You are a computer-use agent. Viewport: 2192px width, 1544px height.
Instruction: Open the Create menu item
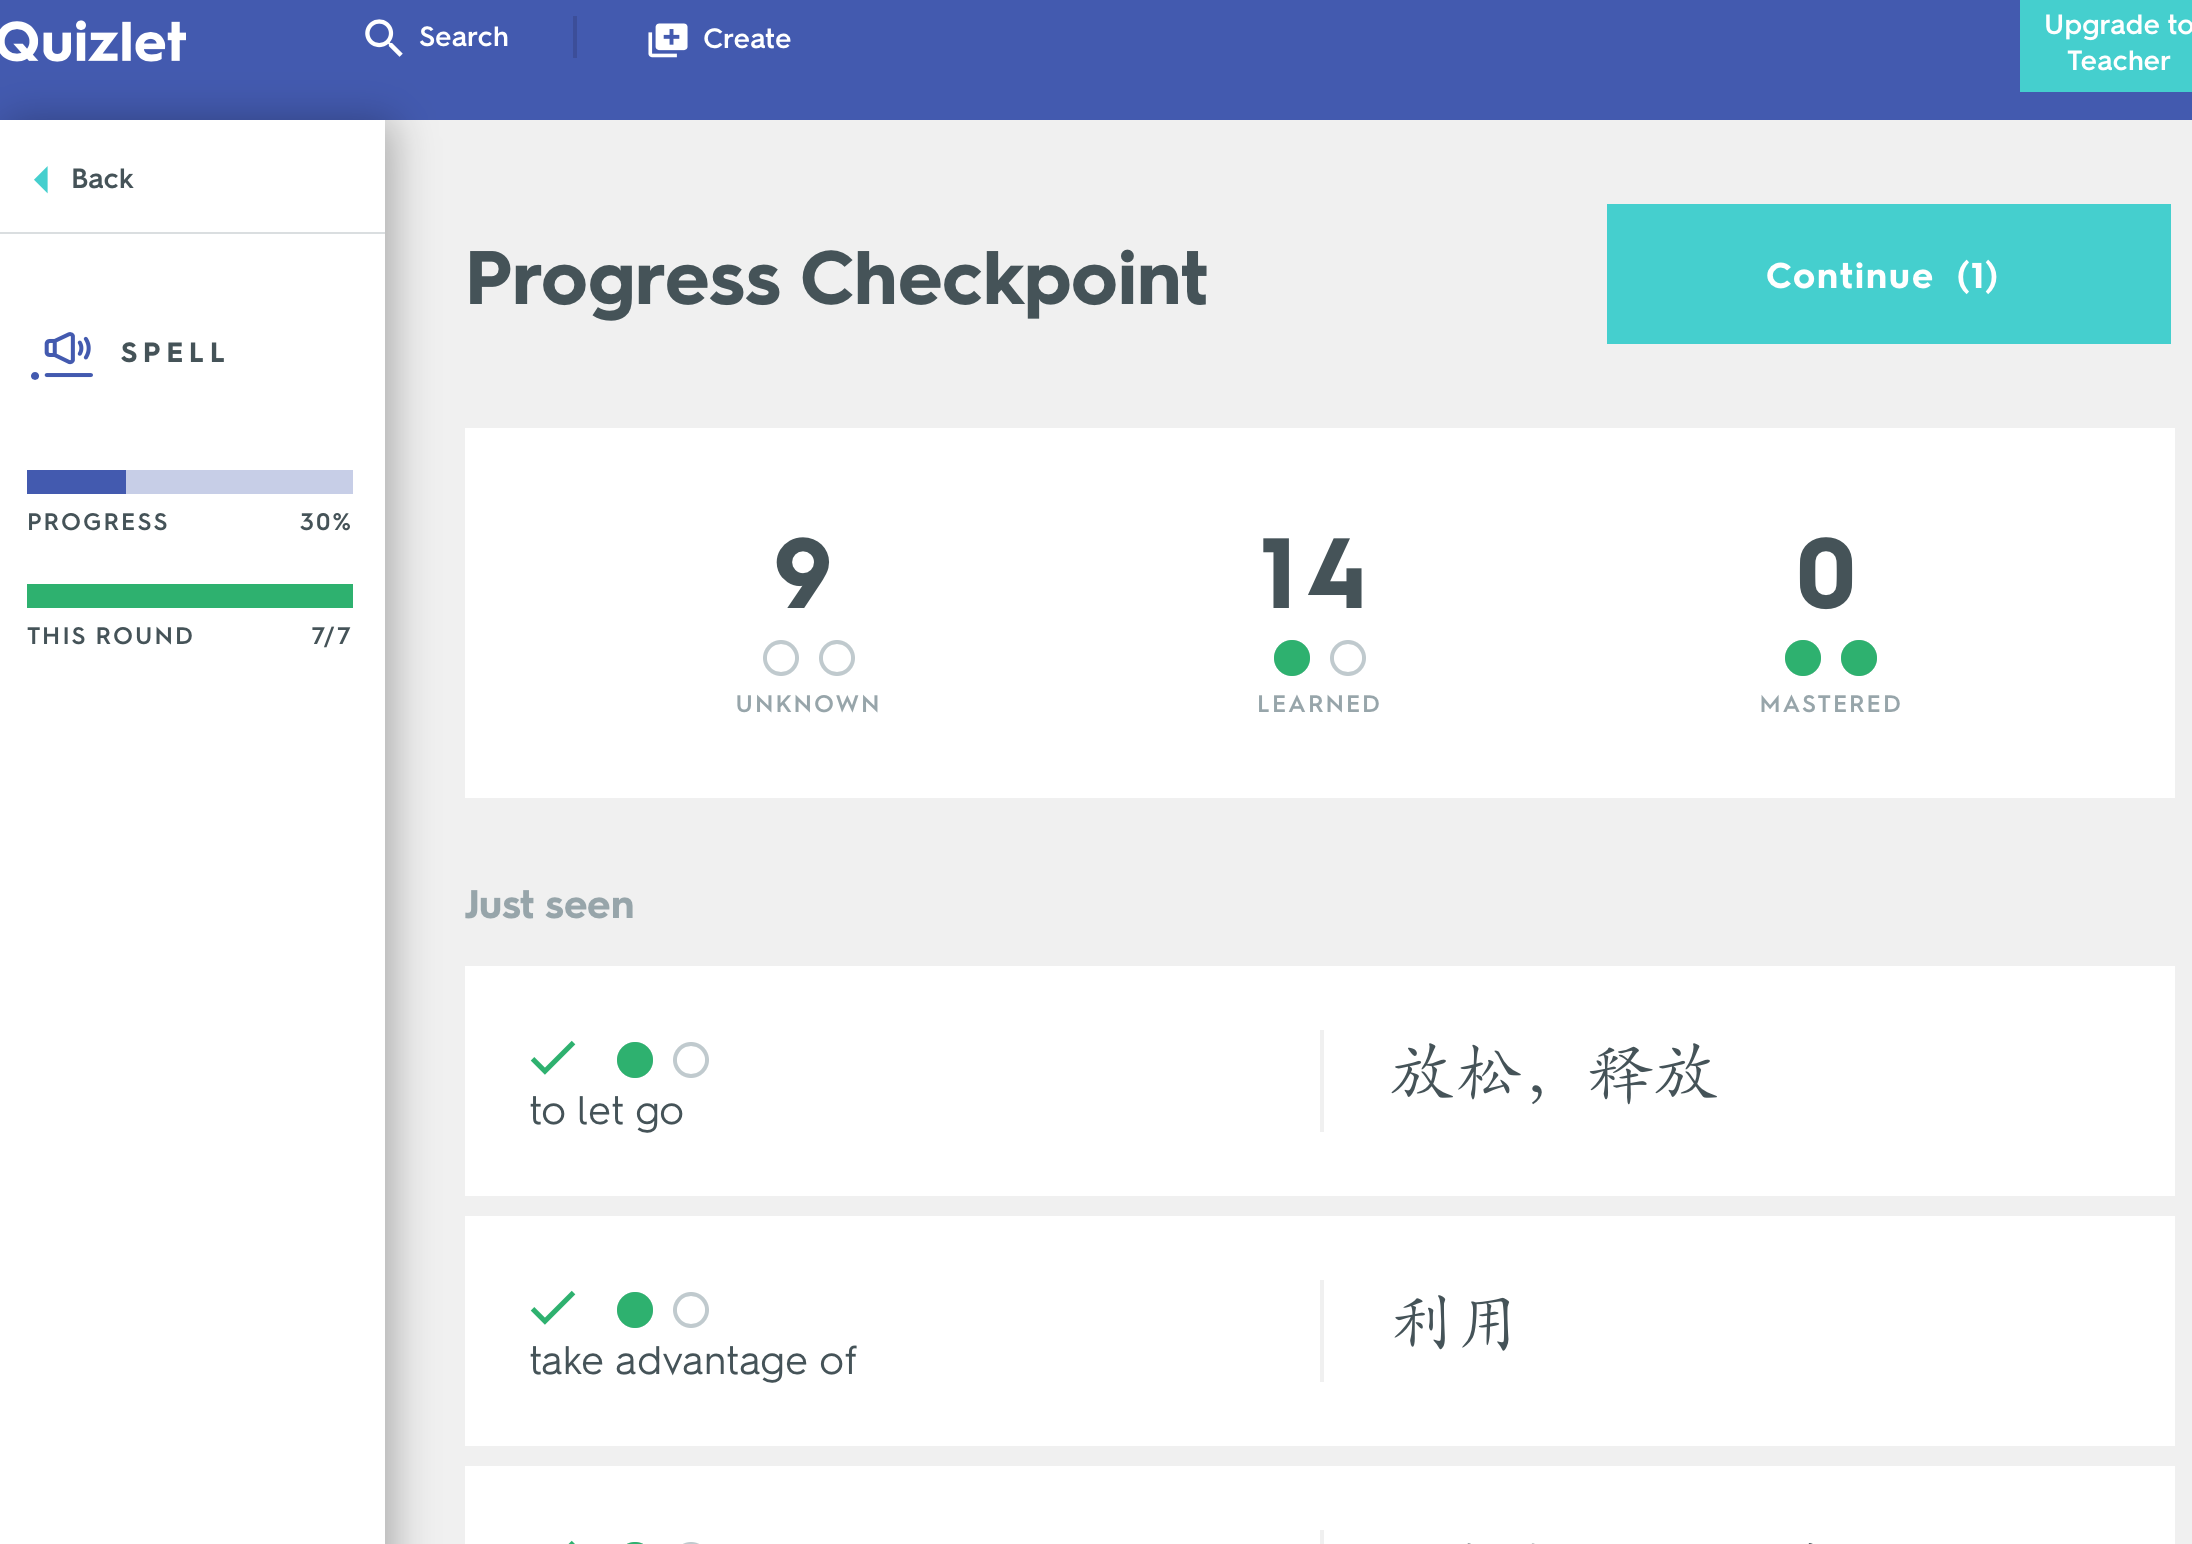click(x=719, y=39)
